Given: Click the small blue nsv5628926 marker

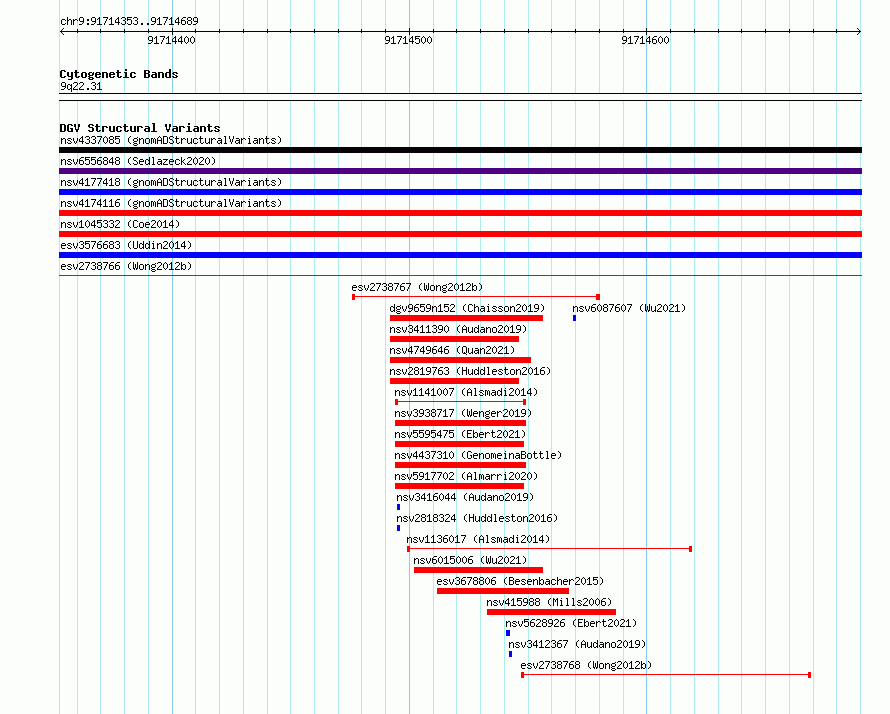Looking at the screenshot, I should click(x=508, y=633).
